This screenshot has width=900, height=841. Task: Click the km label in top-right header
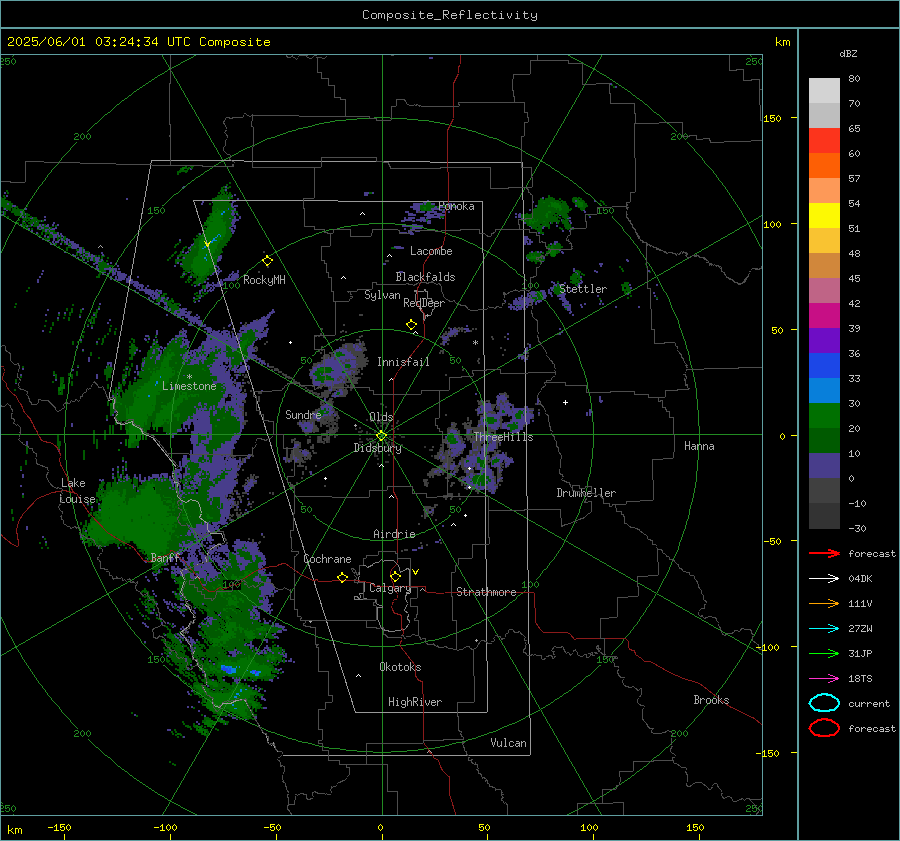[782, 42]
